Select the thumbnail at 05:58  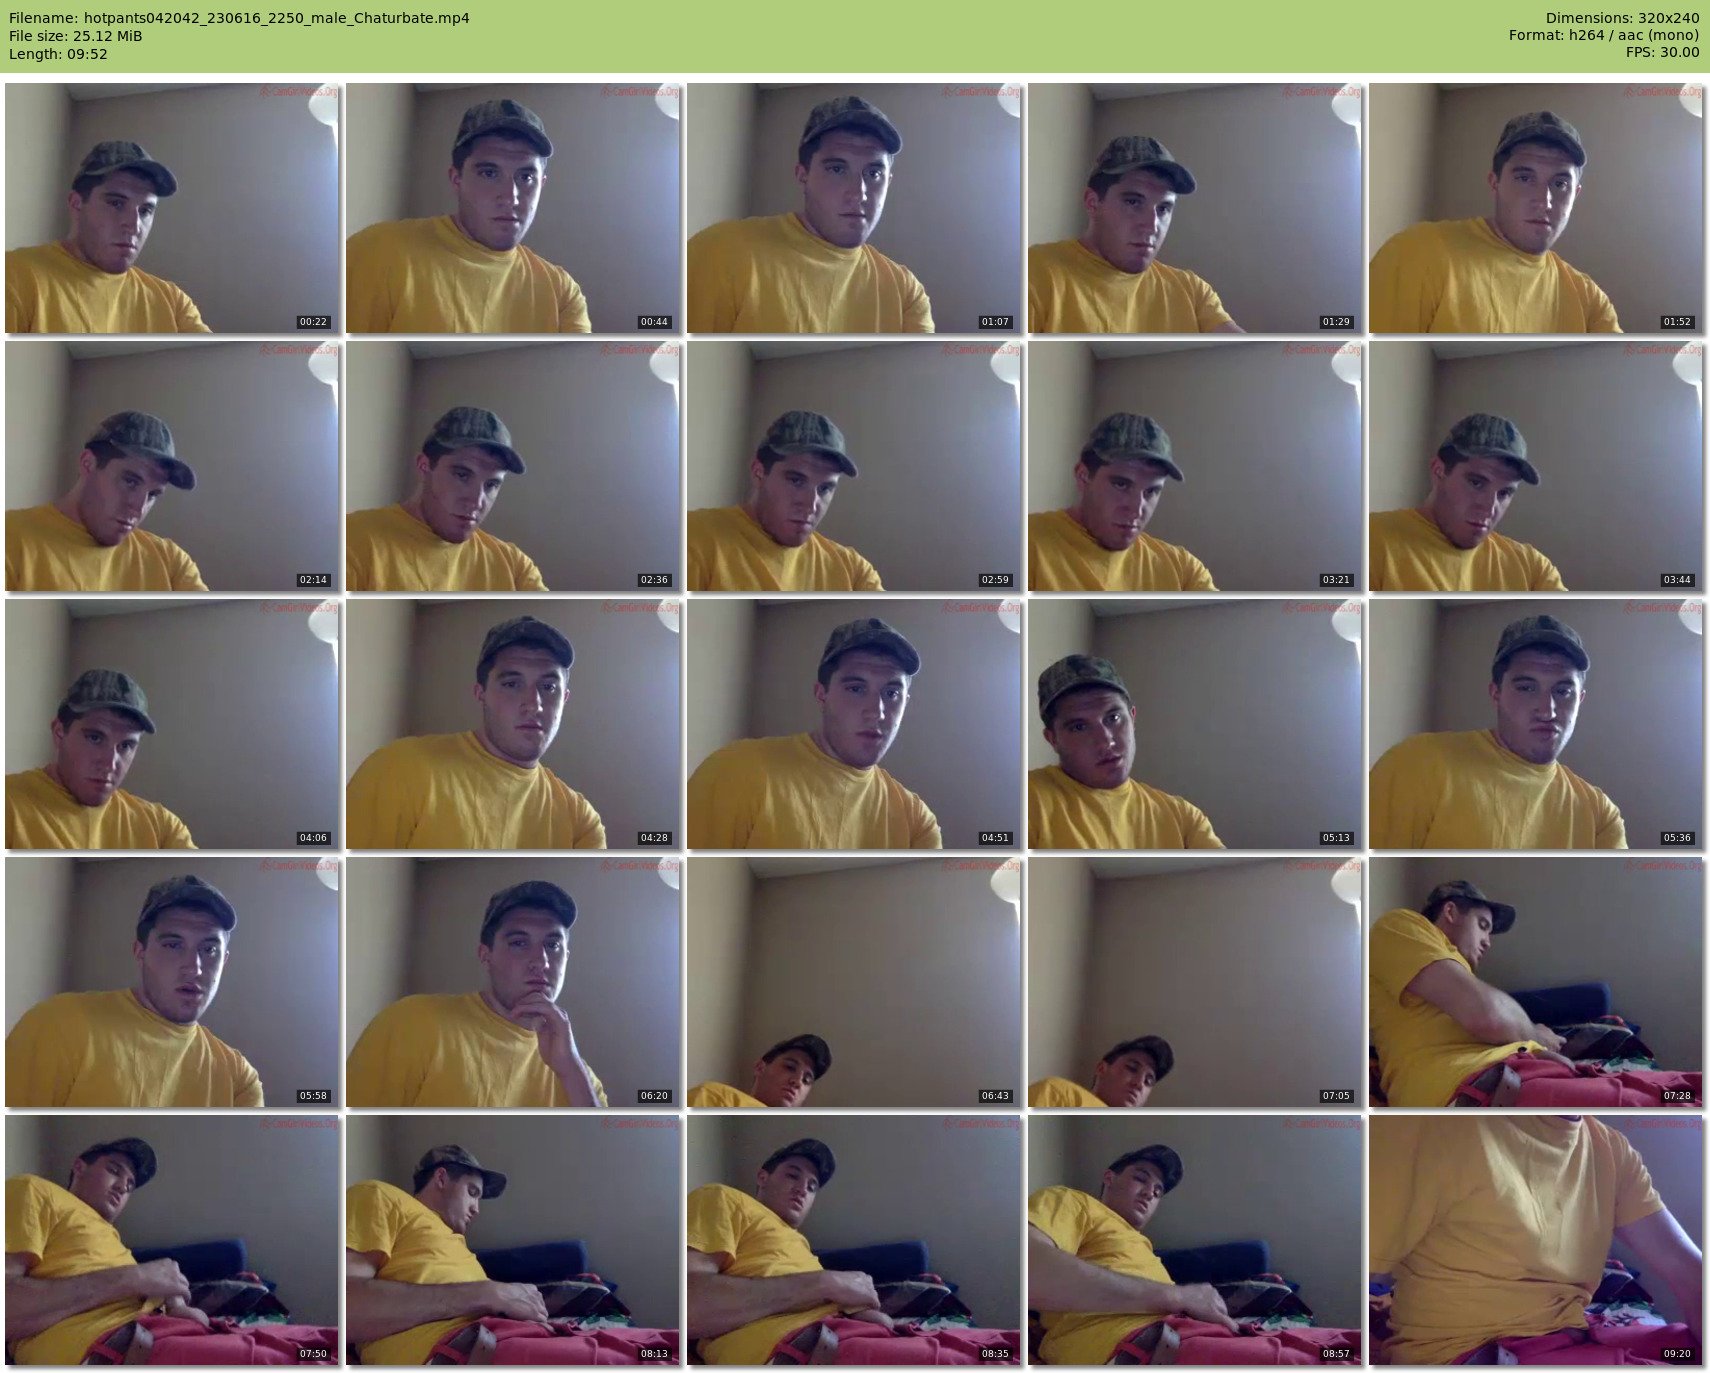pyautogui.click(x=172, y=982)
